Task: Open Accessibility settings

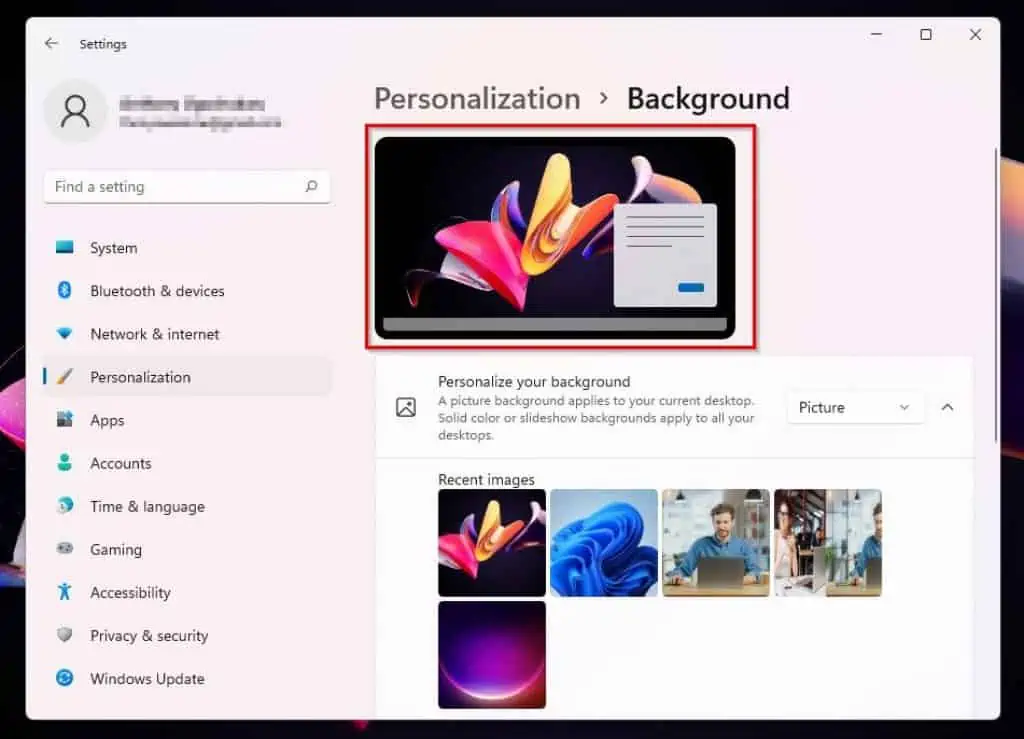Action: pos(130,592)
